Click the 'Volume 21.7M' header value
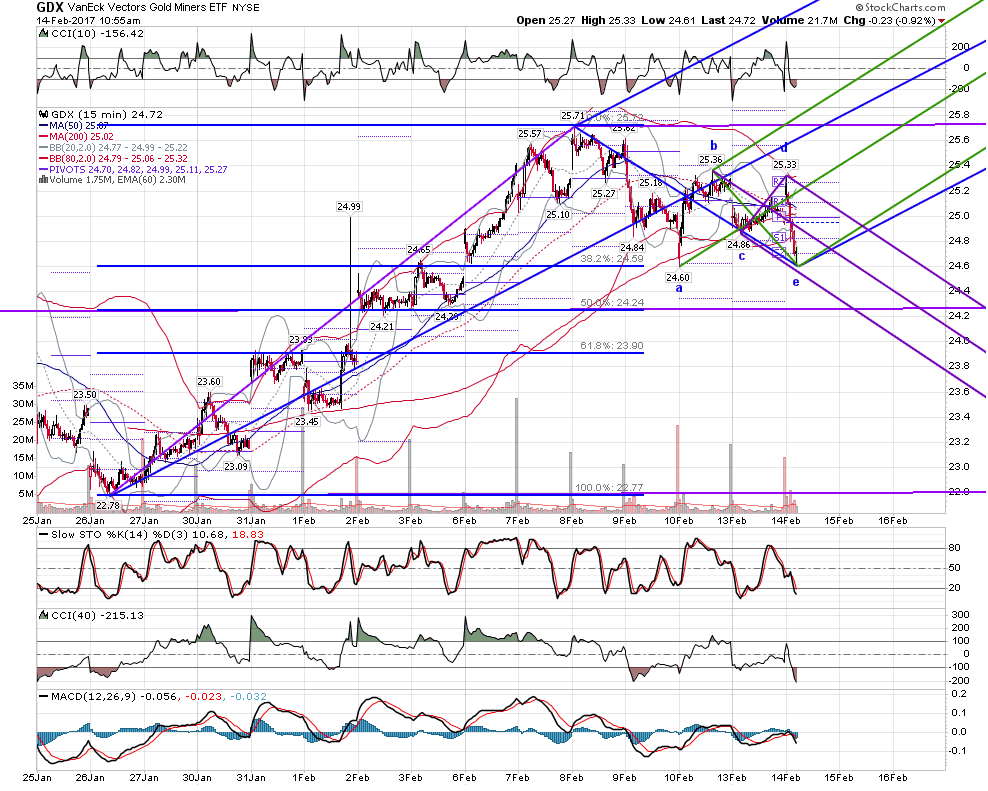This screenshot has width=988, height=791. coord(800,20)
